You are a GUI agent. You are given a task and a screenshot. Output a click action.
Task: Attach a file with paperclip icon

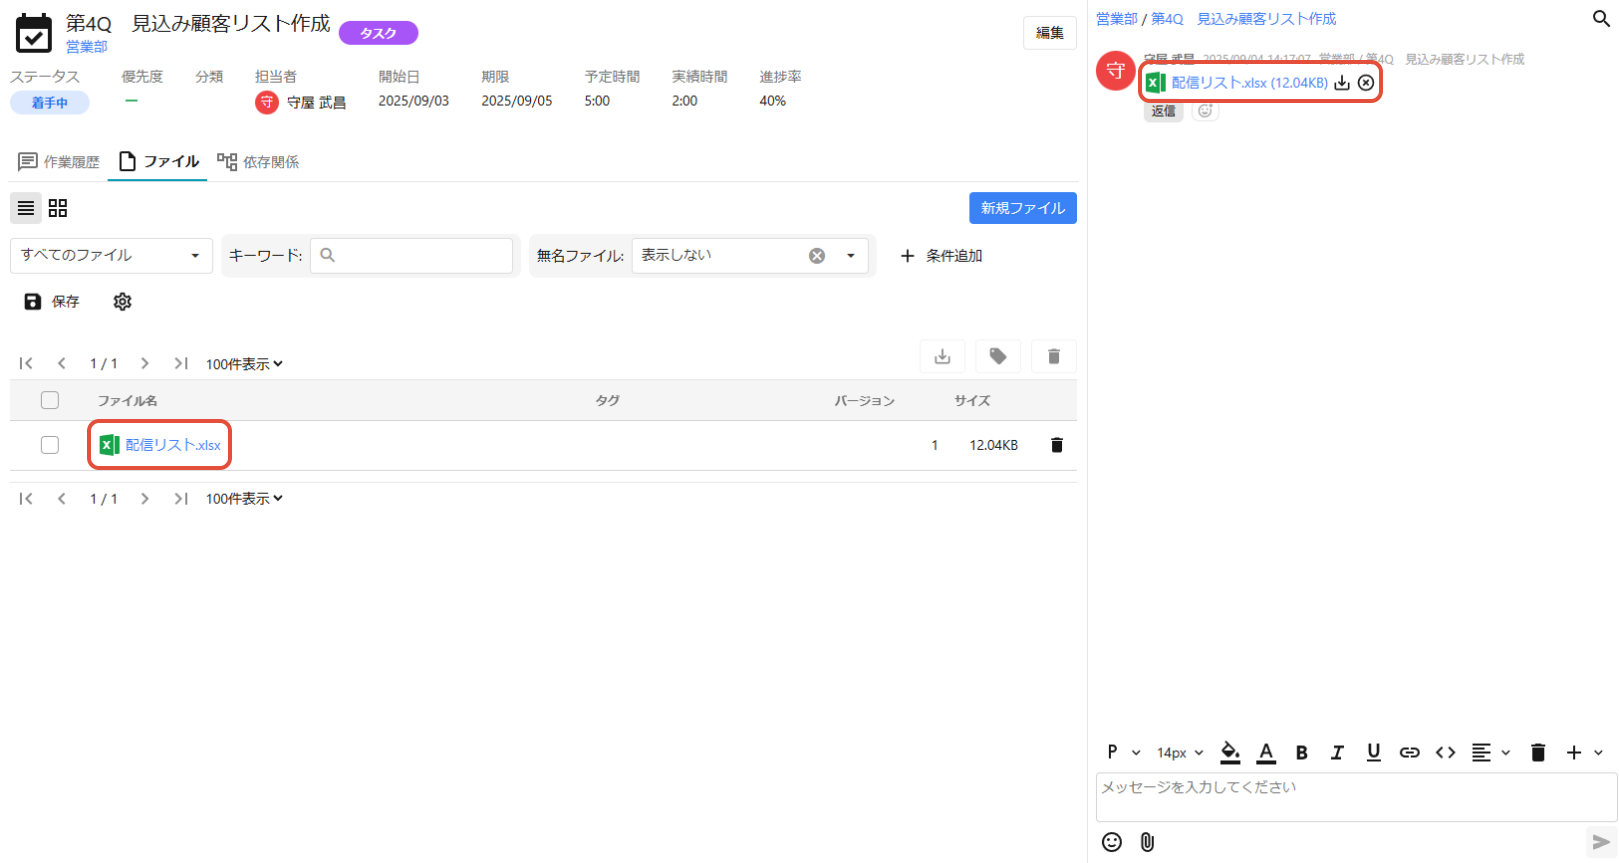click(x=1147, y=842)
